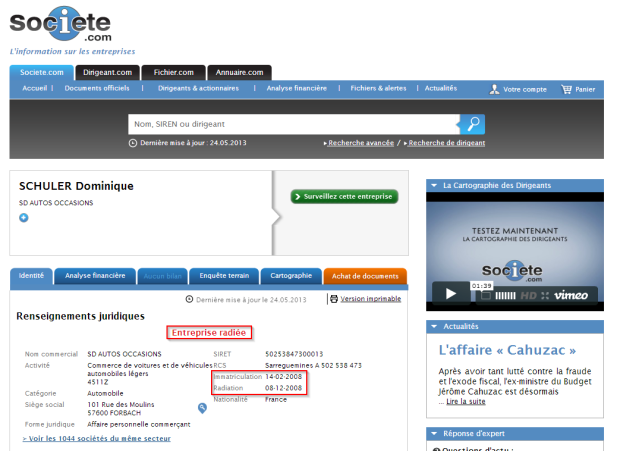Open the Analyse financière navigation menu item
The width and height of the screenshot is (620, 451).
point(297,88)
